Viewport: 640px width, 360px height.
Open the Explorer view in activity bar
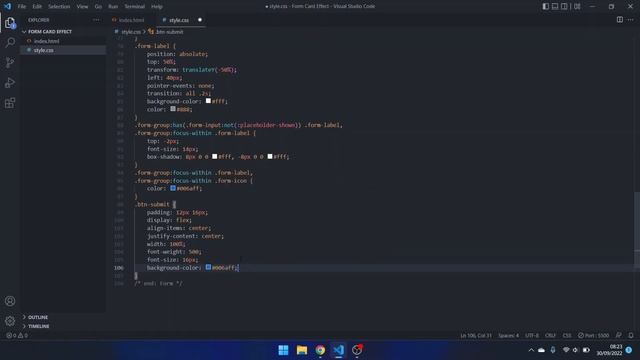(x=10, y=23)
